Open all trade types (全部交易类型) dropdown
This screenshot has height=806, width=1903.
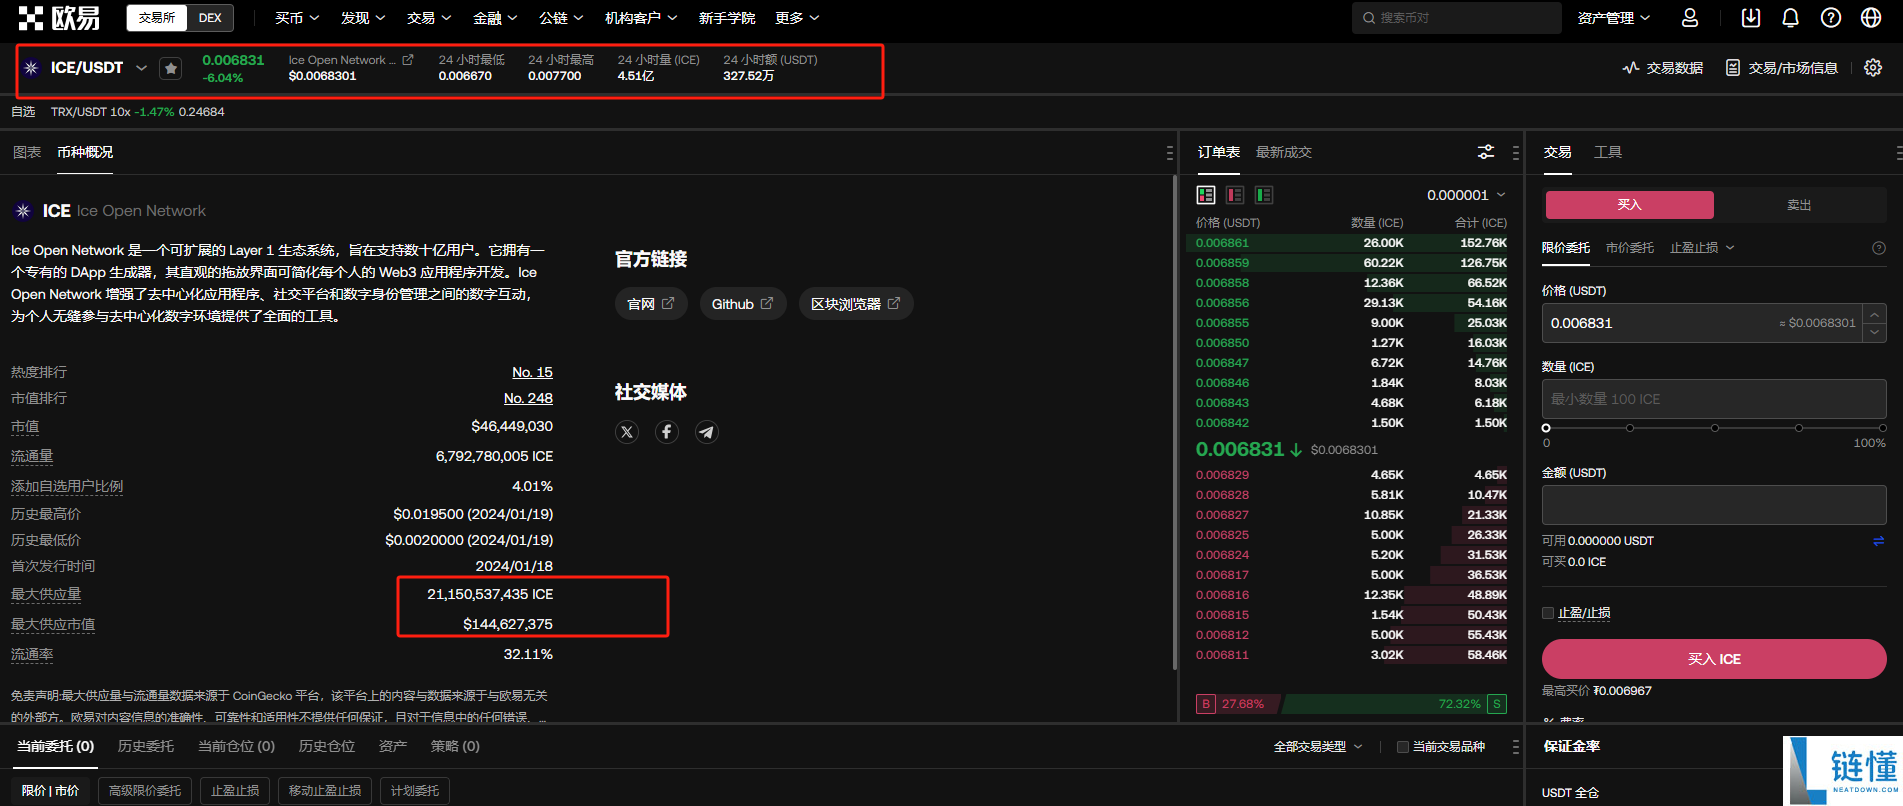pyautogui.click(x=1318, y=747)
